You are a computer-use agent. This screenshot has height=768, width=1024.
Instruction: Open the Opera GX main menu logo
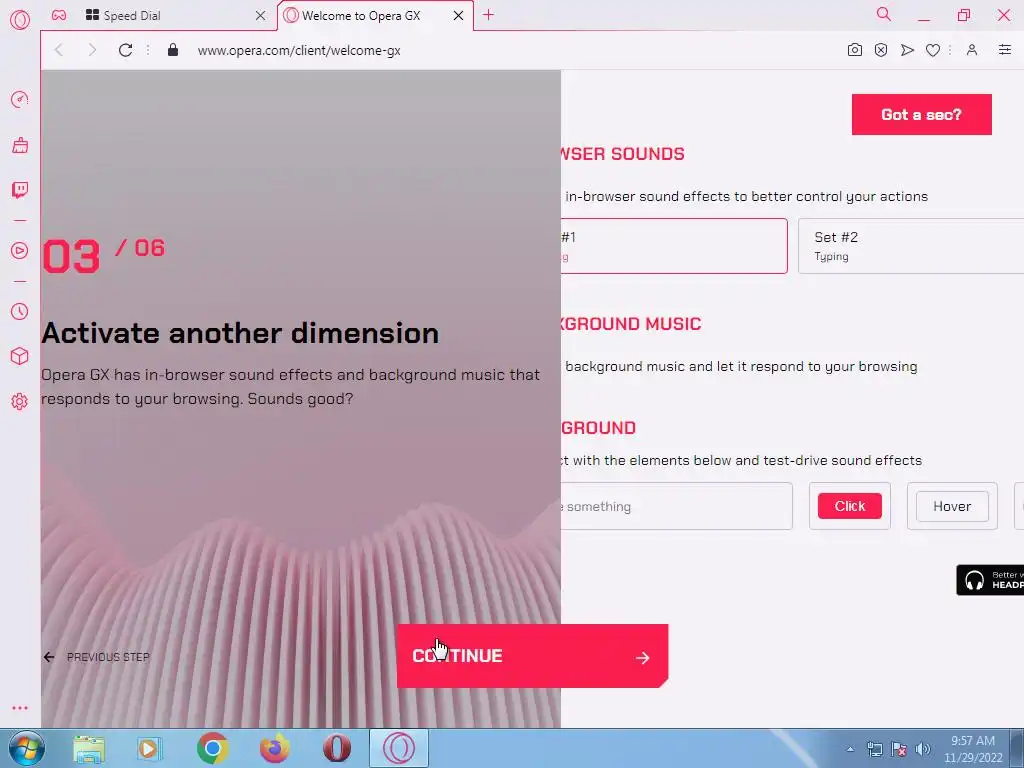tap(20, 19)
